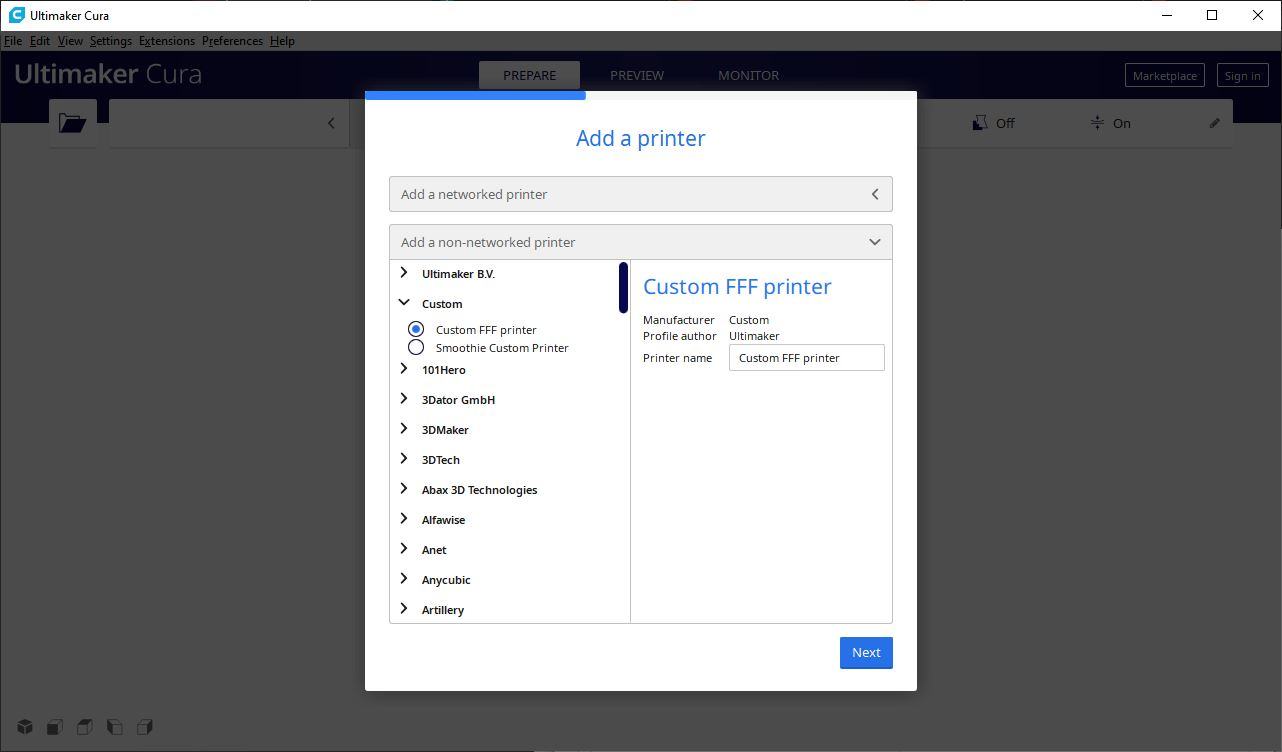
Task: Expand the Anet manufacturer group
Action: coord(404,549)
